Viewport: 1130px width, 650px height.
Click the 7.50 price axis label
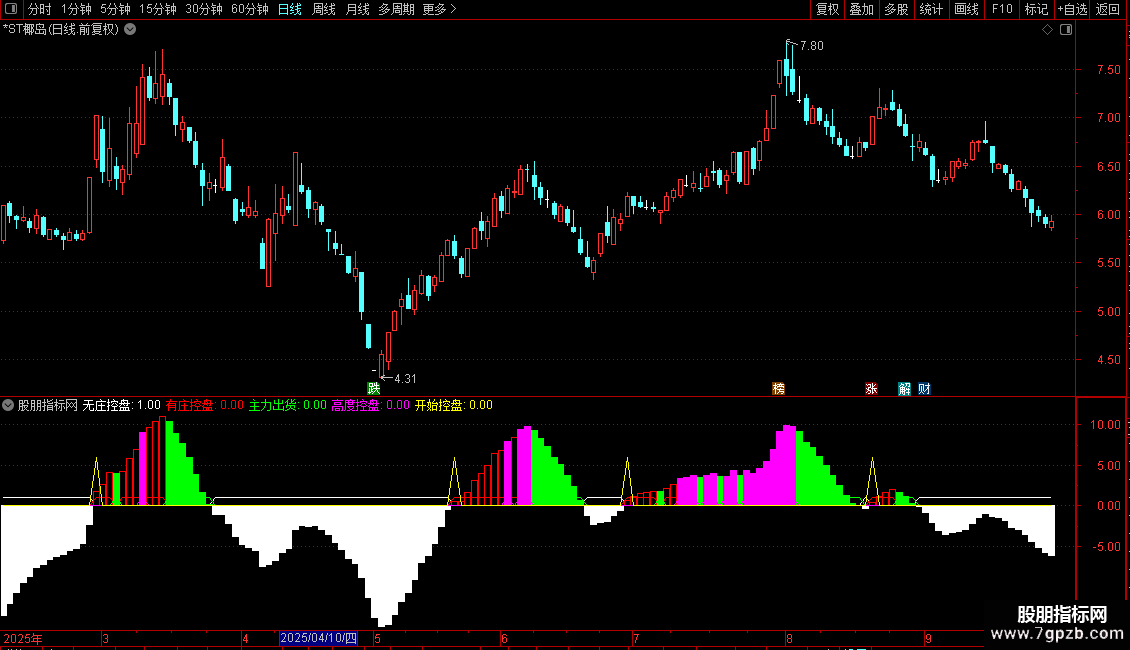tap(1108, 69)
